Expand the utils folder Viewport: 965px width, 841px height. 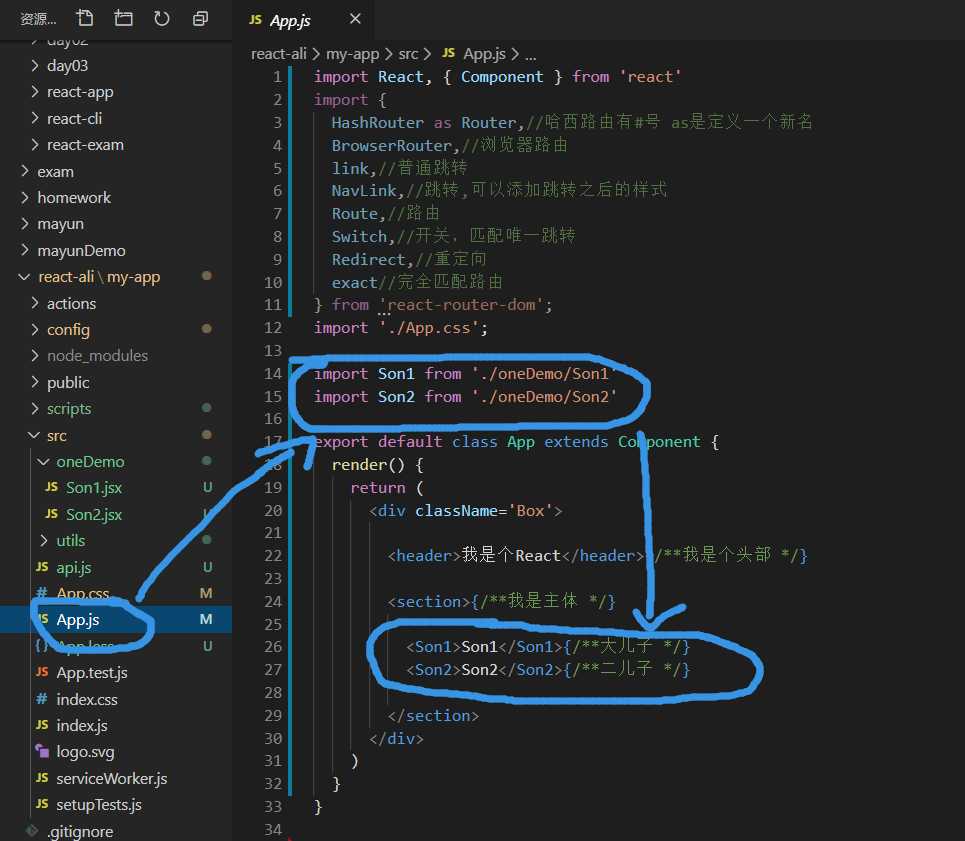[x=44, y=540]
